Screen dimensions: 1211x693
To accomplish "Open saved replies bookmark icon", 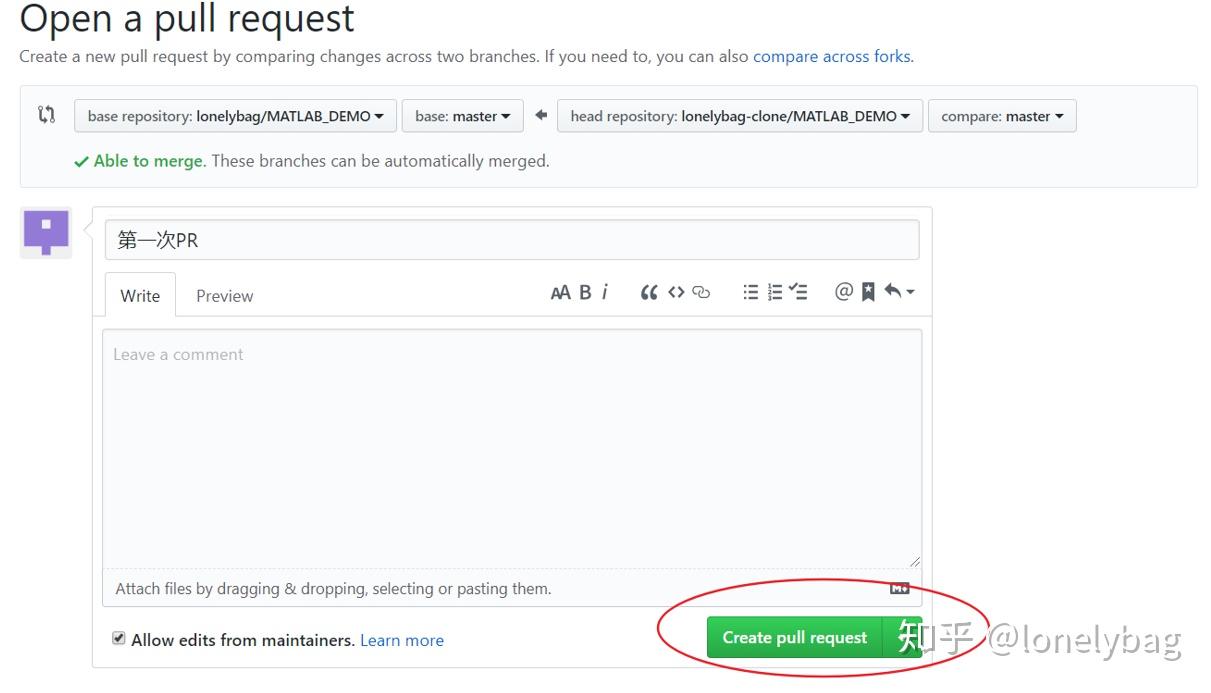I will (866, 291).
